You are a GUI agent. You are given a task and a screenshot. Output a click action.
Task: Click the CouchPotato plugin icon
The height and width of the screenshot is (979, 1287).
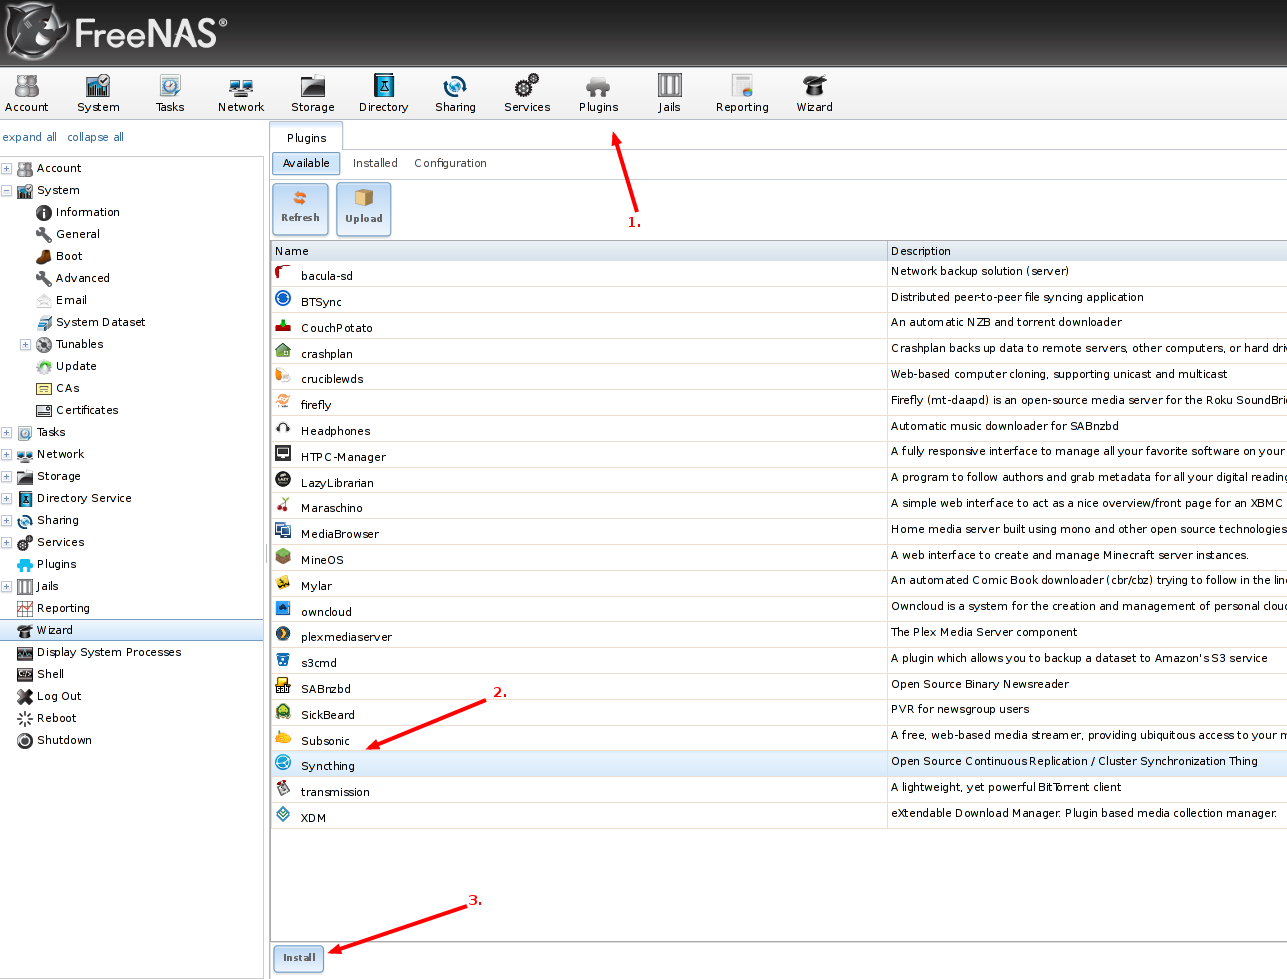click(283, 325)
